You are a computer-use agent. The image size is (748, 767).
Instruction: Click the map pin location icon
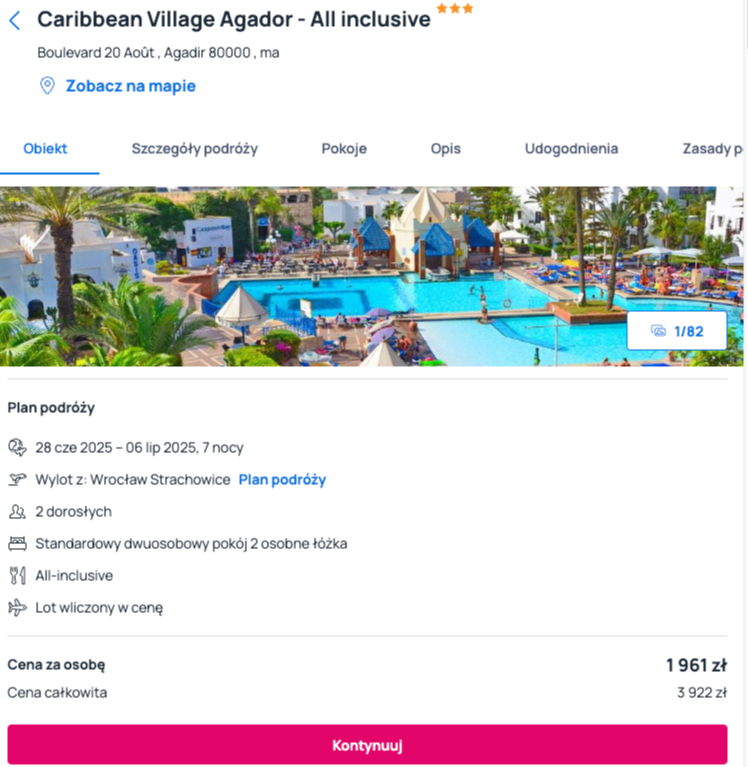tap(47, 86)
